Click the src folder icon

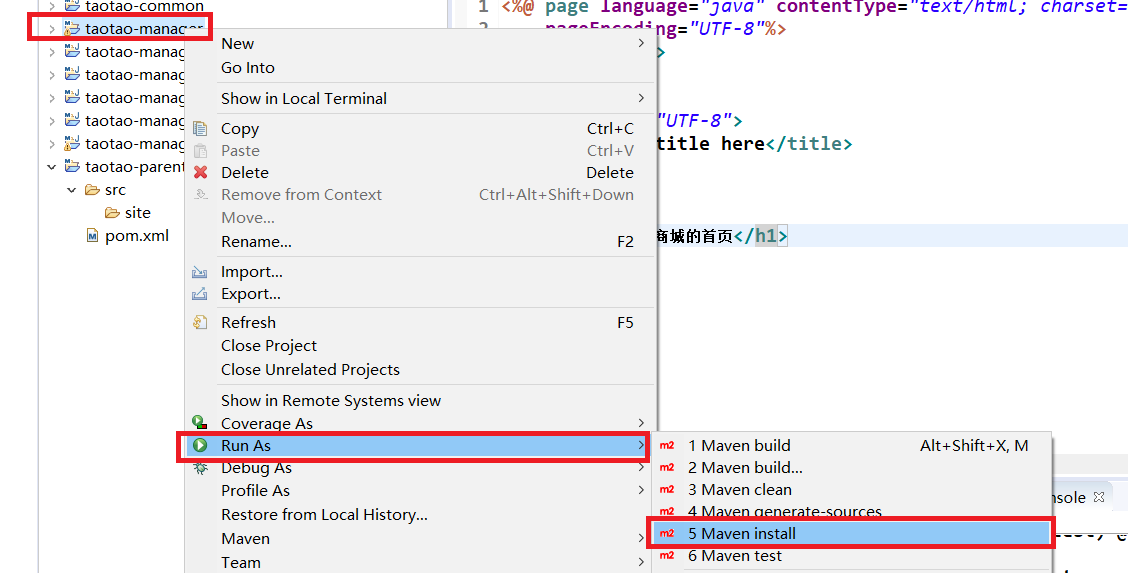(x=92, y=190)
